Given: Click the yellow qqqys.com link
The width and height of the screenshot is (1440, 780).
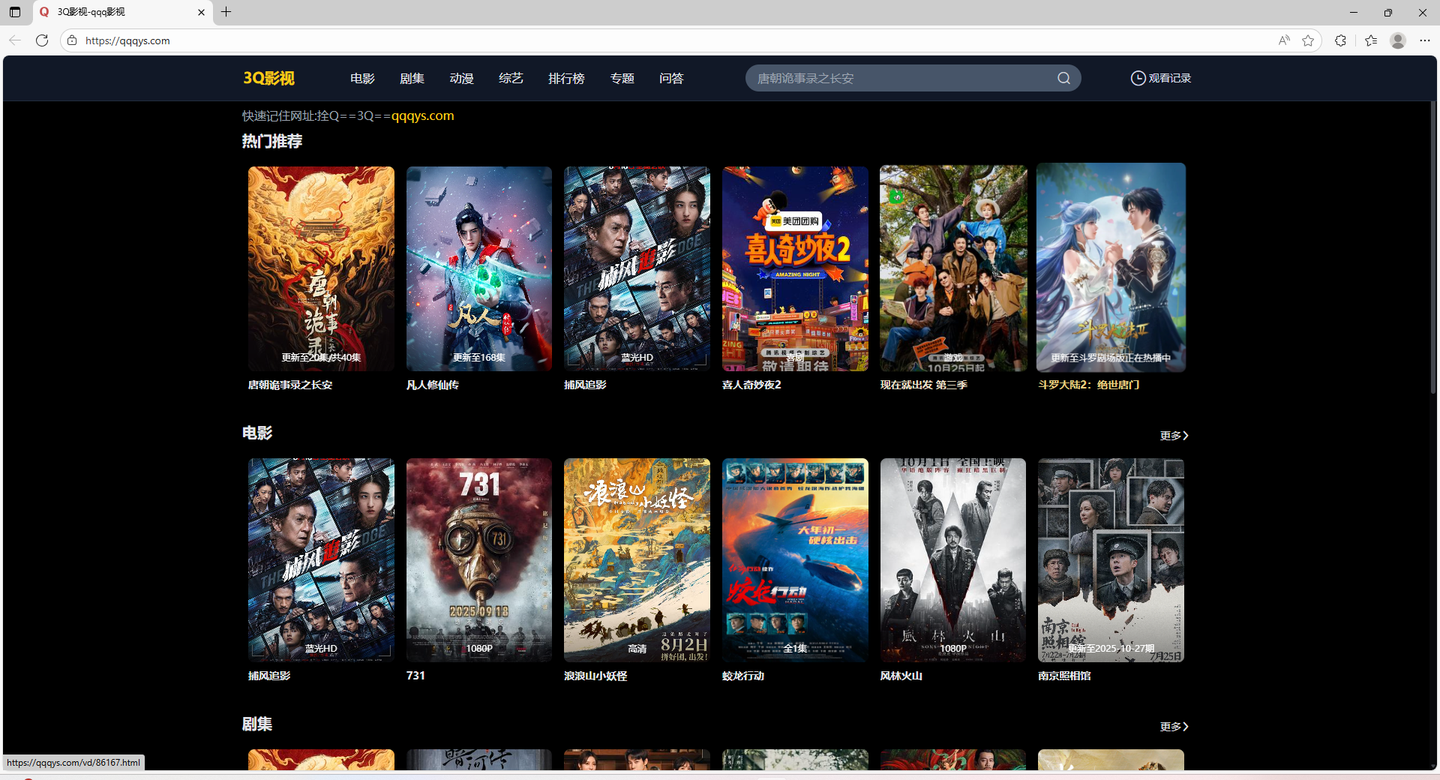Looking at the screenshot, I should [422, 115].
